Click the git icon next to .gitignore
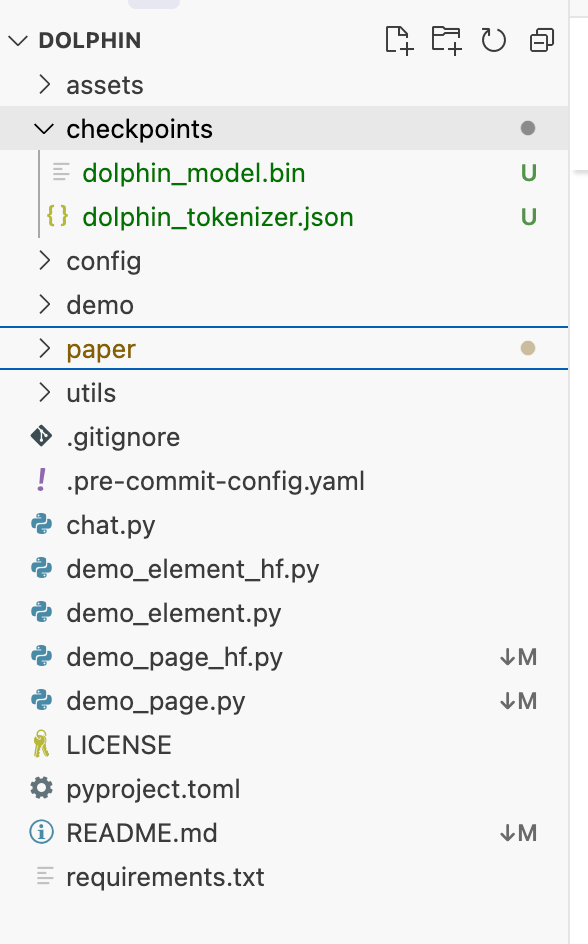 (x=42, y=436)
